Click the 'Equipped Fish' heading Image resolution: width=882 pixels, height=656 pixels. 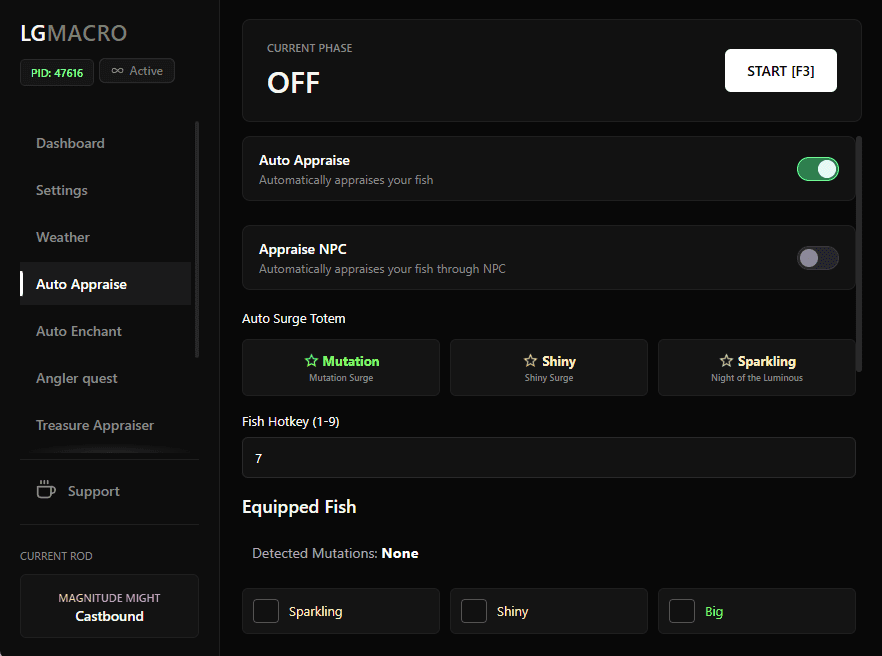(x=299, y=507)
